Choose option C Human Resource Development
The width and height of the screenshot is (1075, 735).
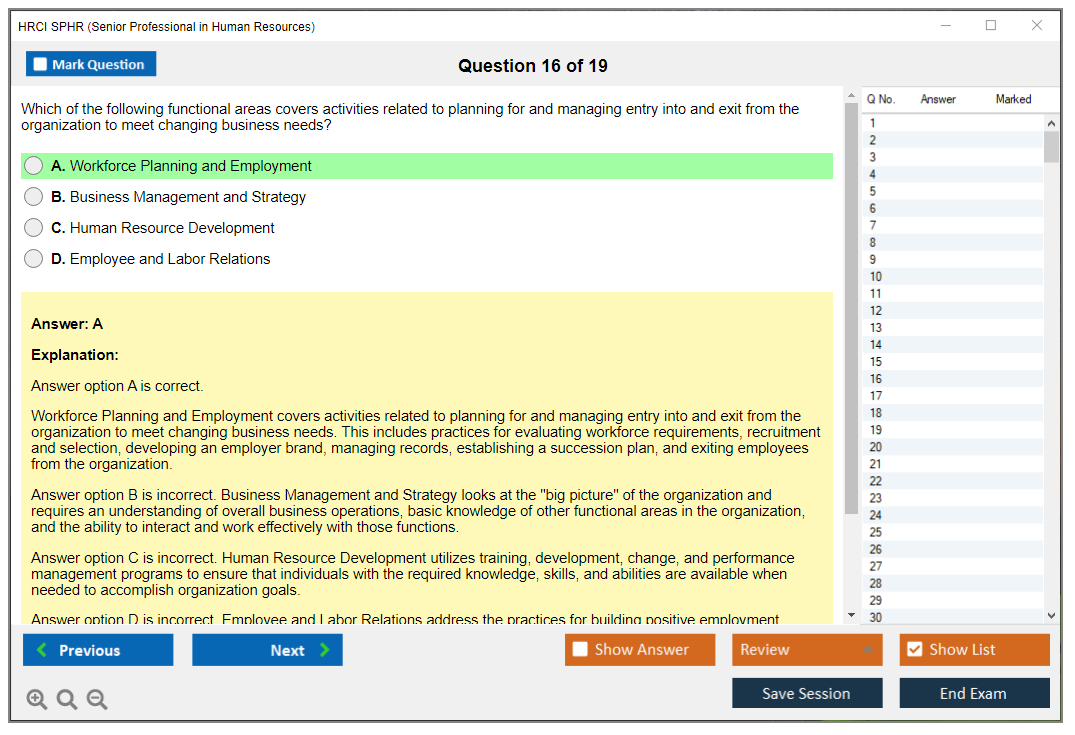pyautogui.click(x=34, y=228)
